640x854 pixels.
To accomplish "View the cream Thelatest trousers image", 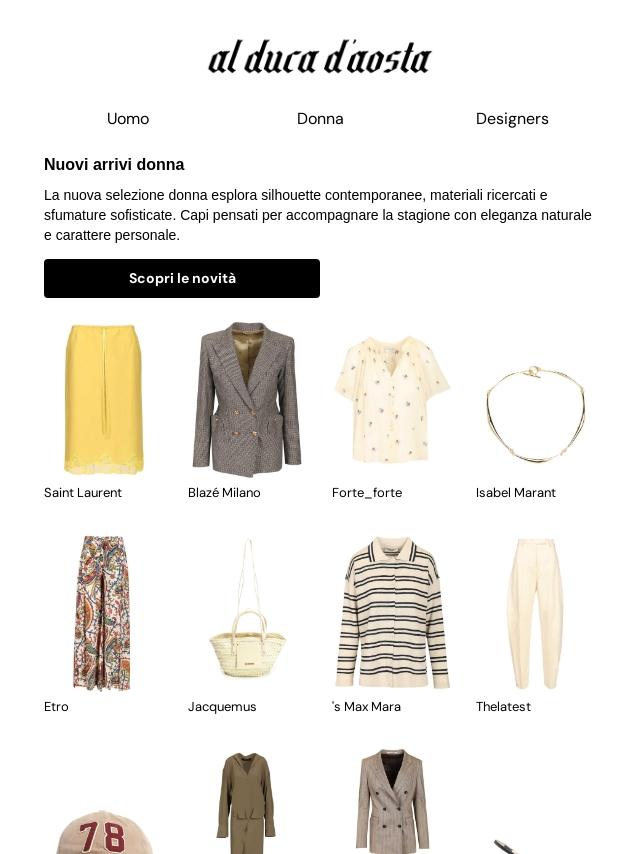I will tap(535, 613).
